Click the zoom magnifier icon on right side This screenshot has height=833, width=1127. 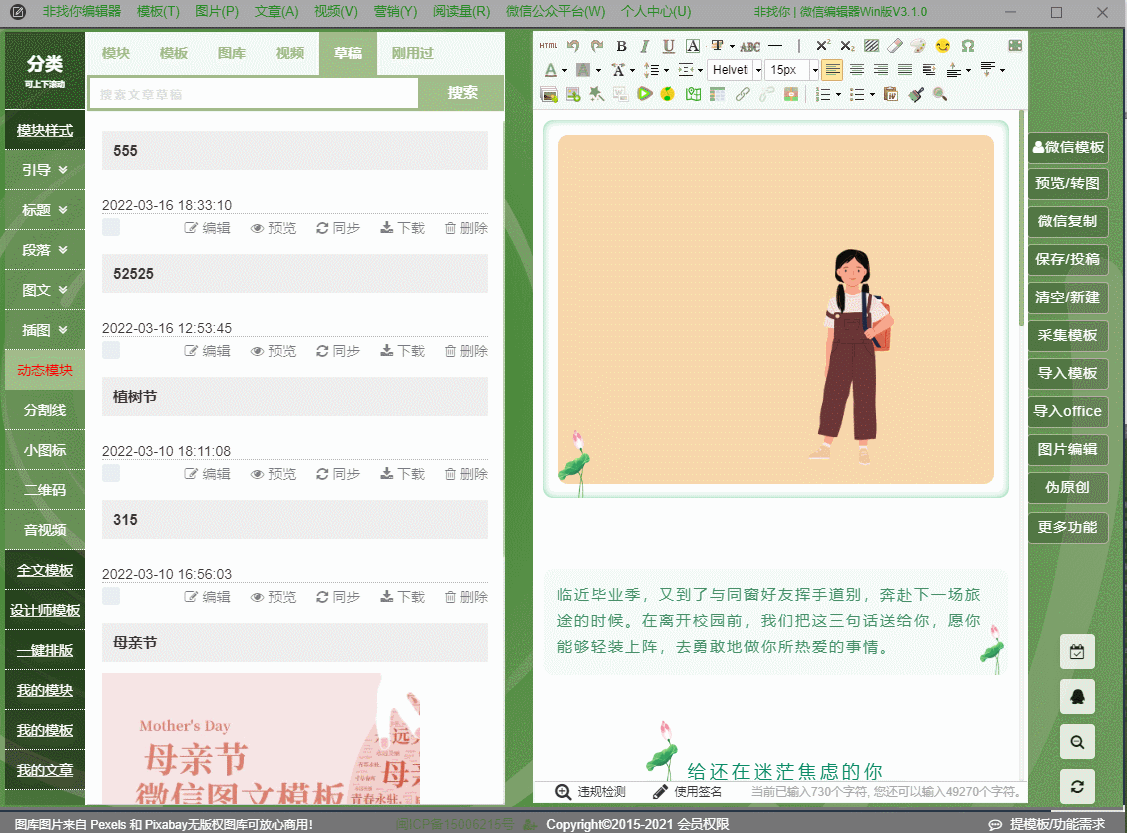pos(1077,742)
